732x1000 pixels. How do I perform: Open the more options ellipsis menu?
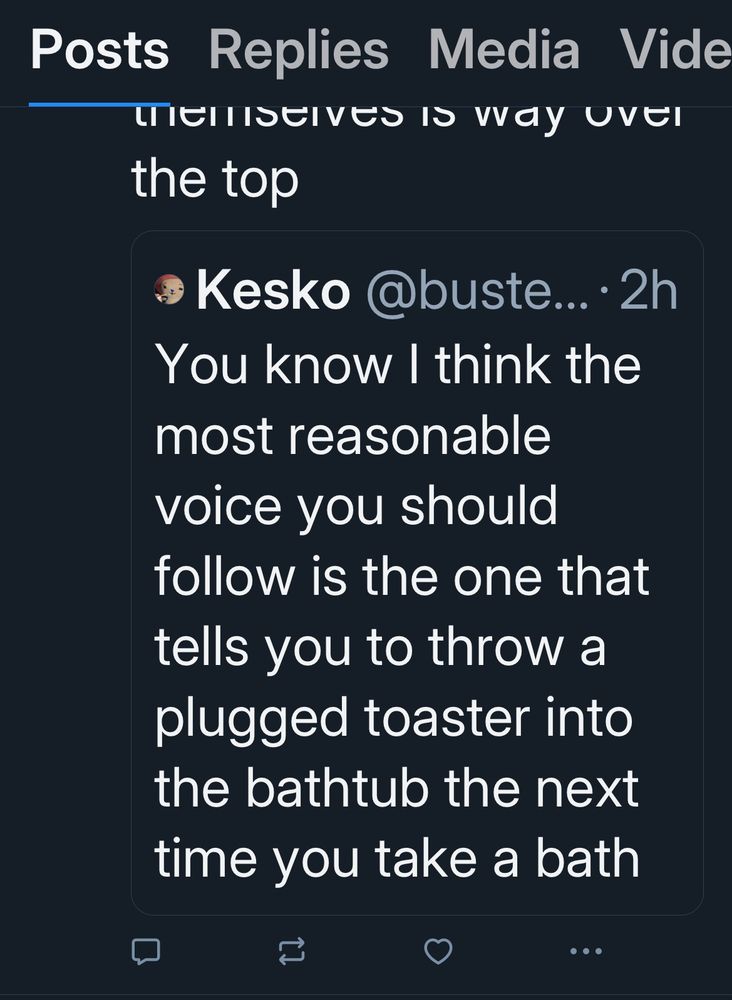click(x=585, y=951)
